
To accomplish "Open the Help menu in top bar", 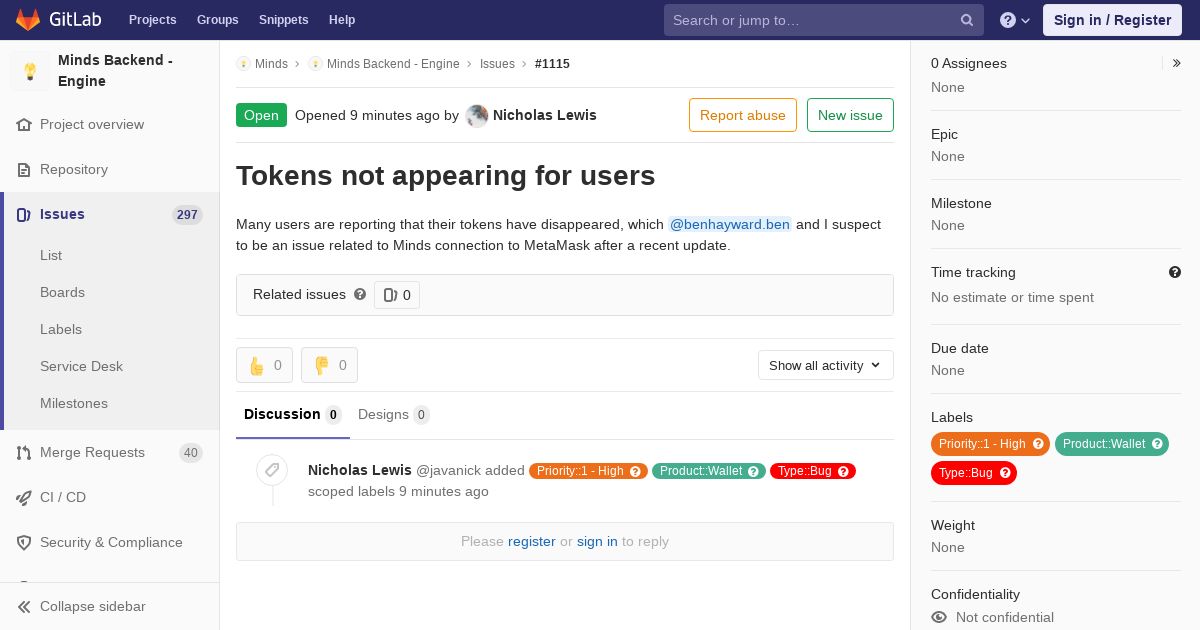I will tap(342, 20).
